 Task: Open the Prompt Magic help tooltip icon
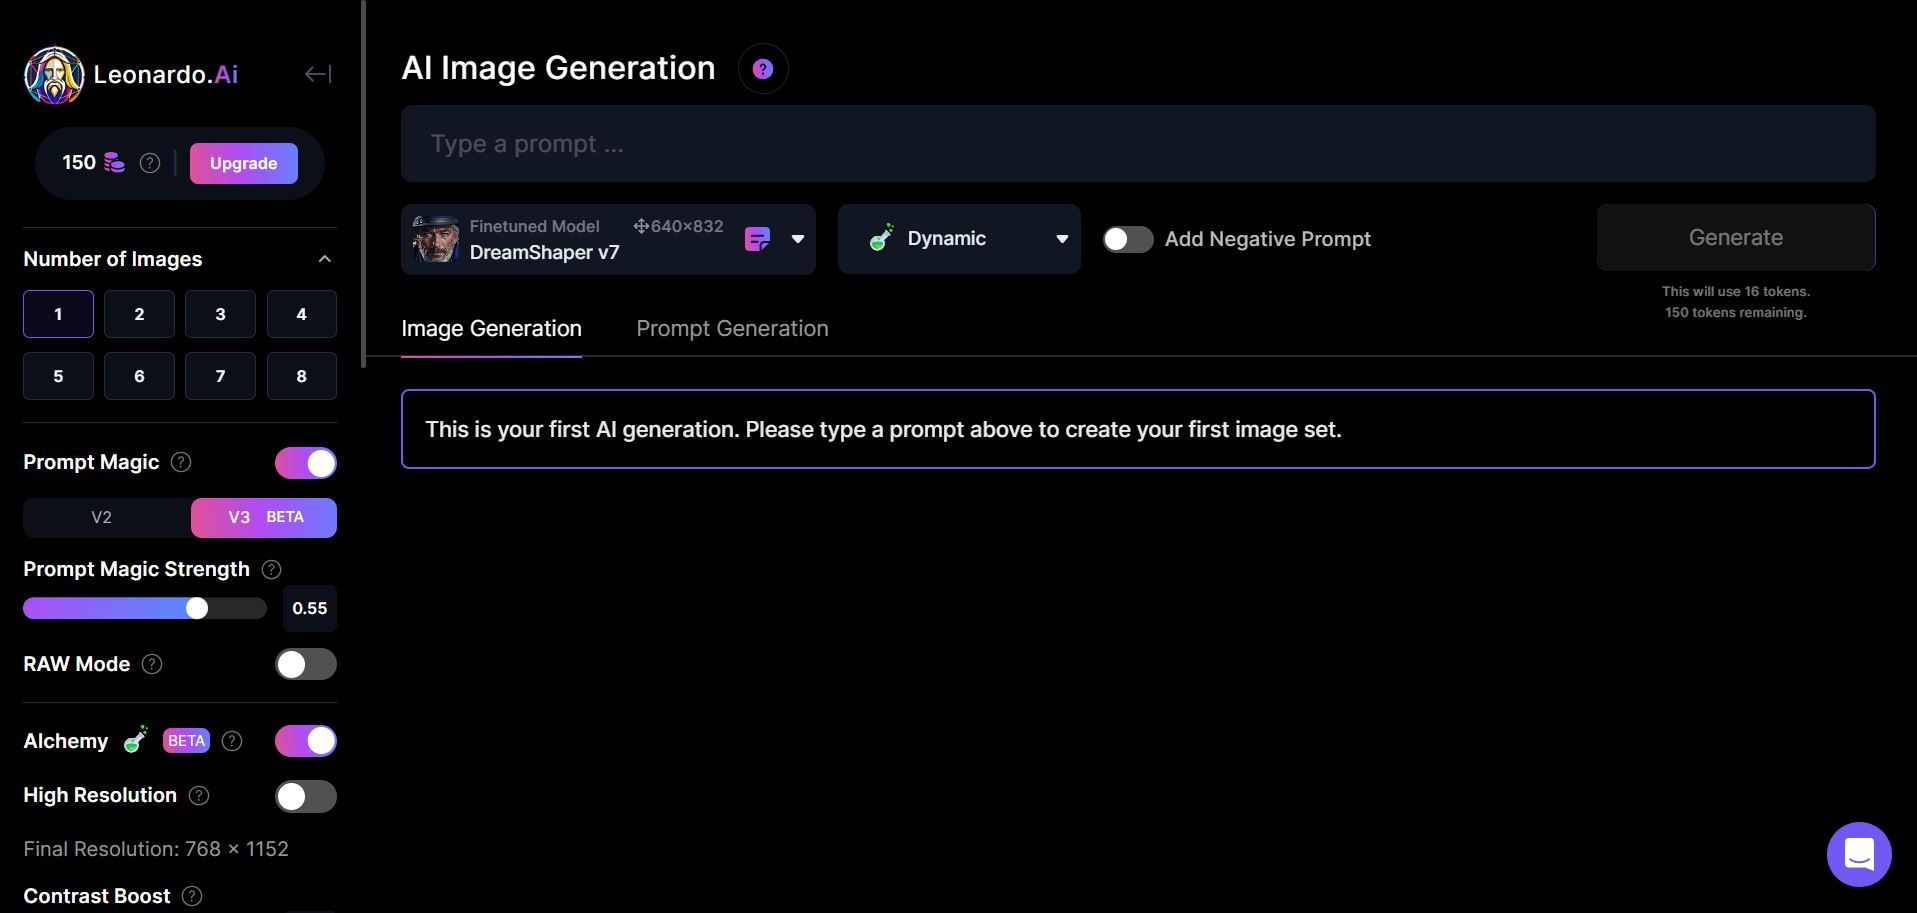(x=181, y=462)
